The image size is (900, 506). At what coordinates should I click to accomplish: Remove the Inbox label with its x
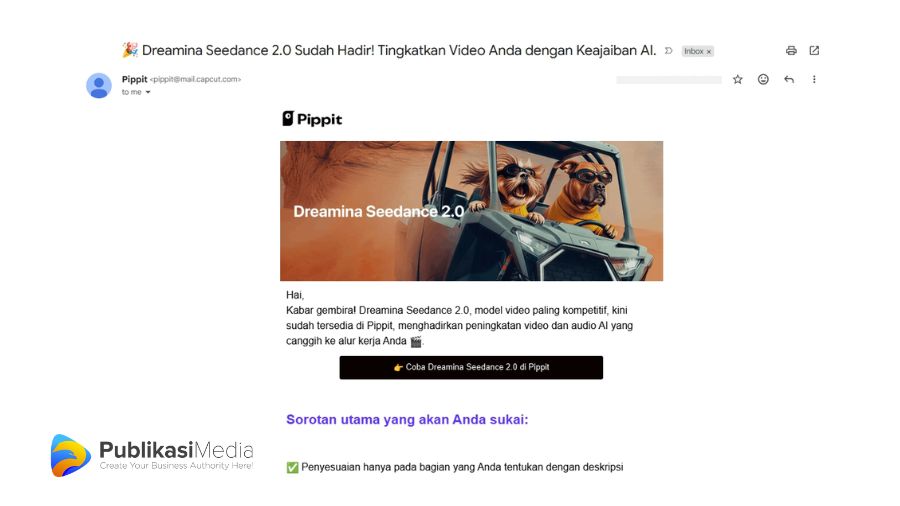(x=709, y=51)
